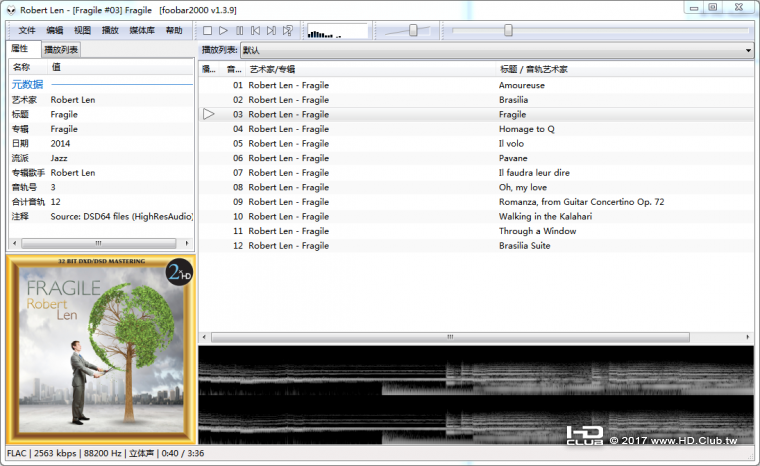Click the seek bar handle

[508, 31]
